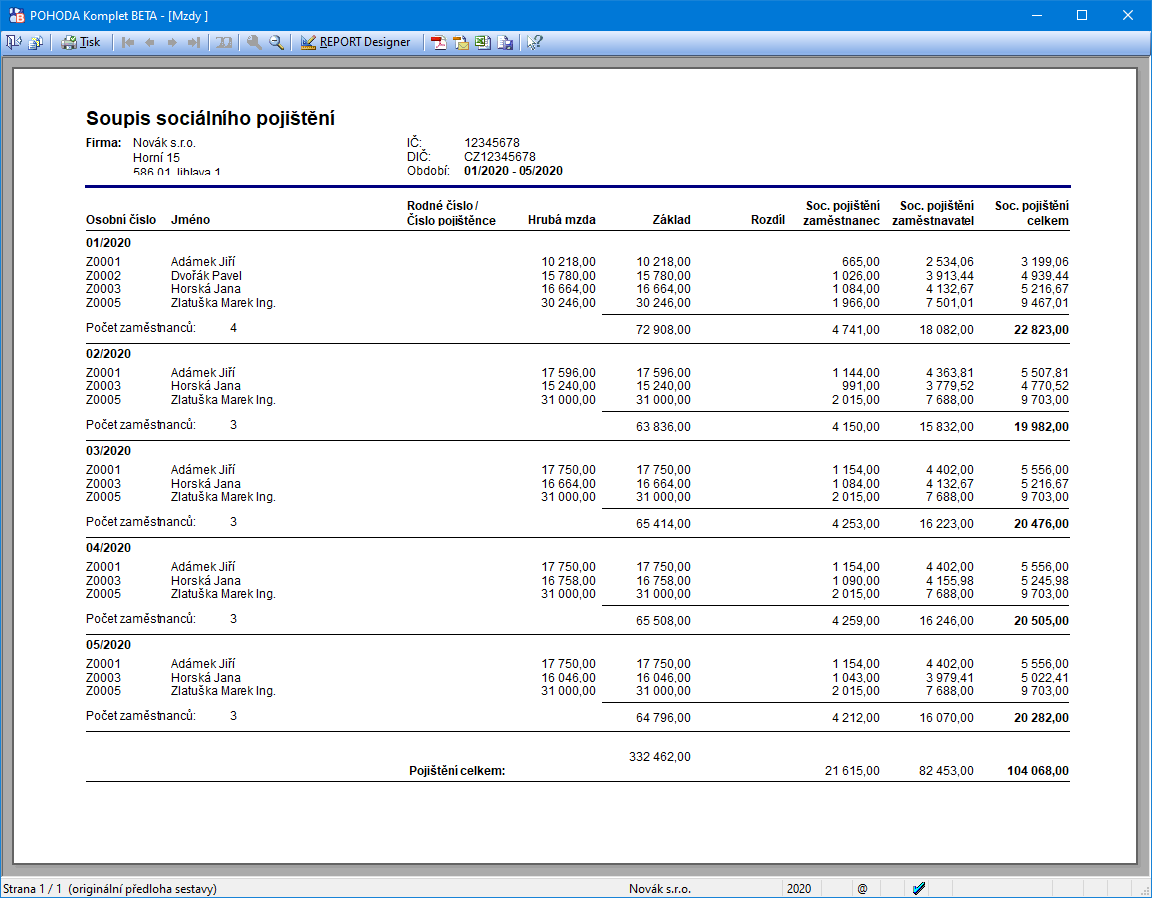Viewport: 1152px width, 898px height.
Task: Click the 03/2020 section heading
Action: point(108,450)
